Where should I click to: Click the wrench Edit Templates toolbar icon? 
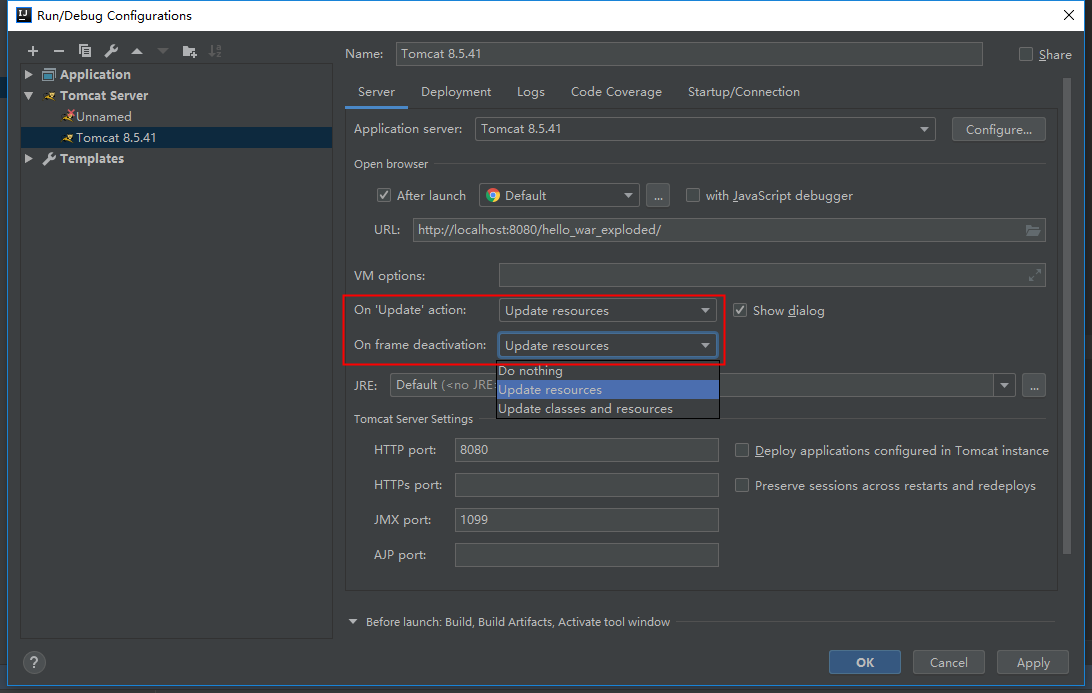111,51
